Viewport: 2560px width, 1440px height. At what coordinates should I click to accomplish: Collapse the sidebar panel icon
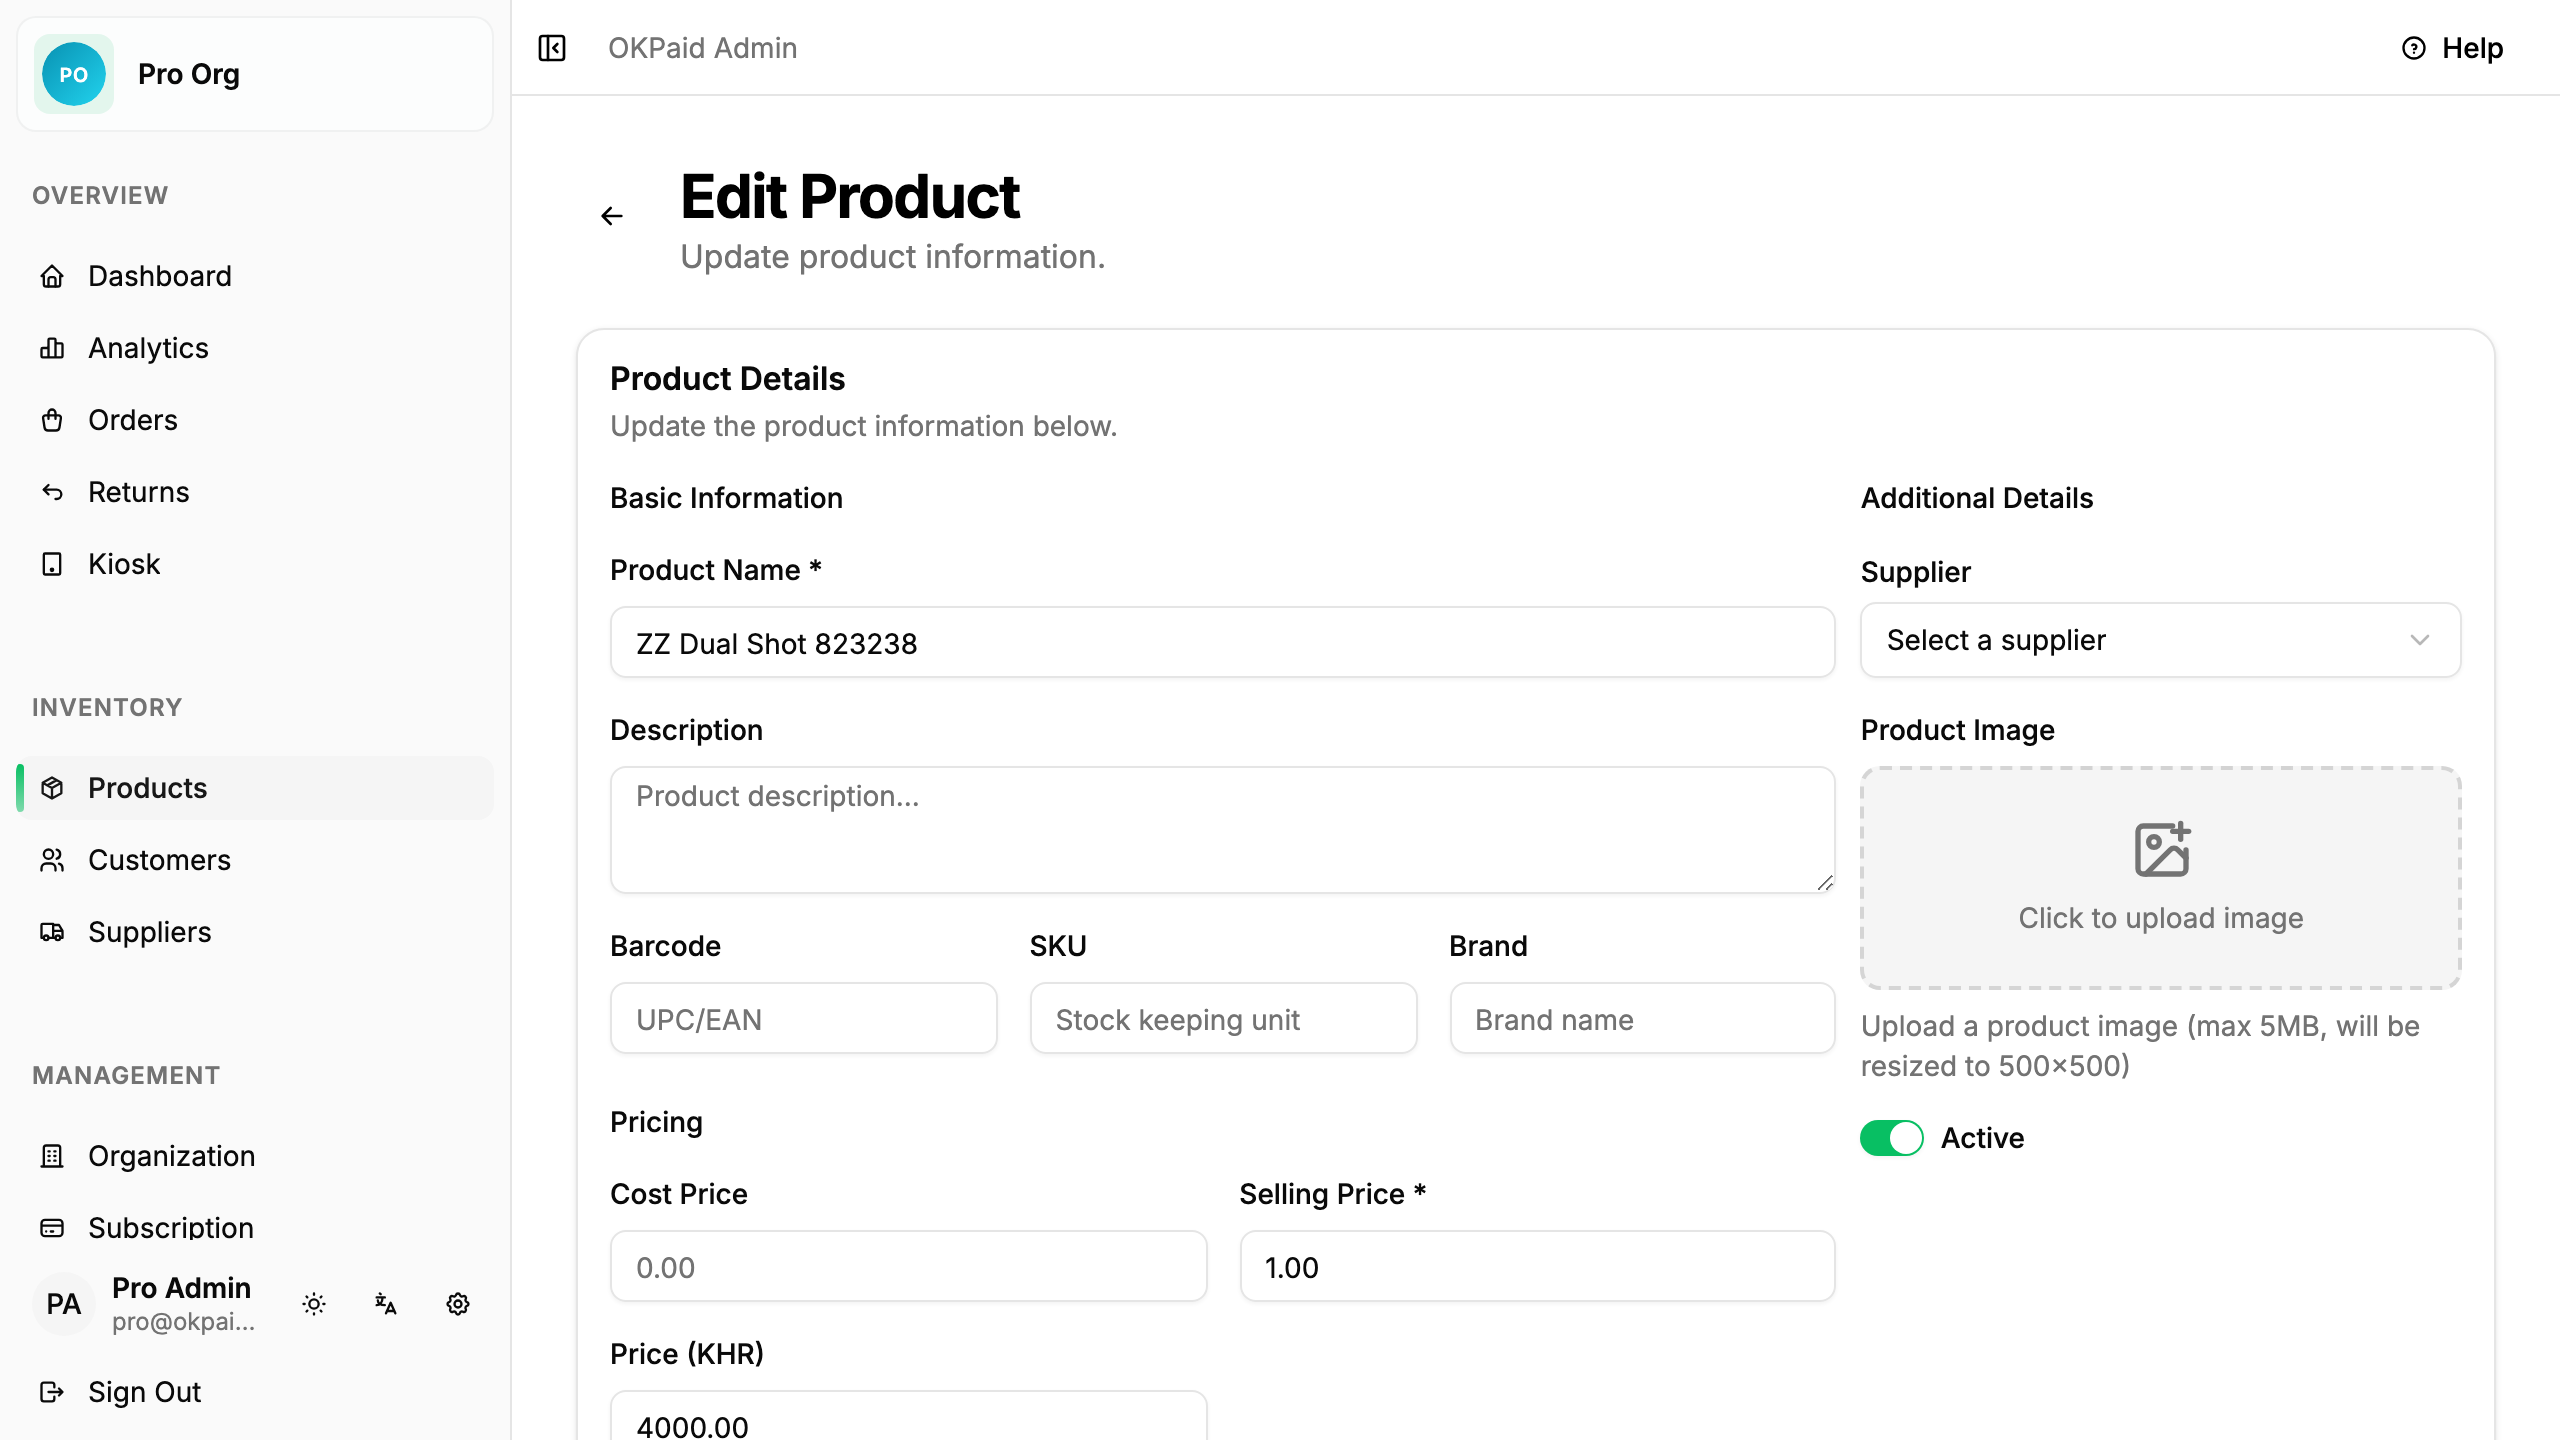point(552,48)
